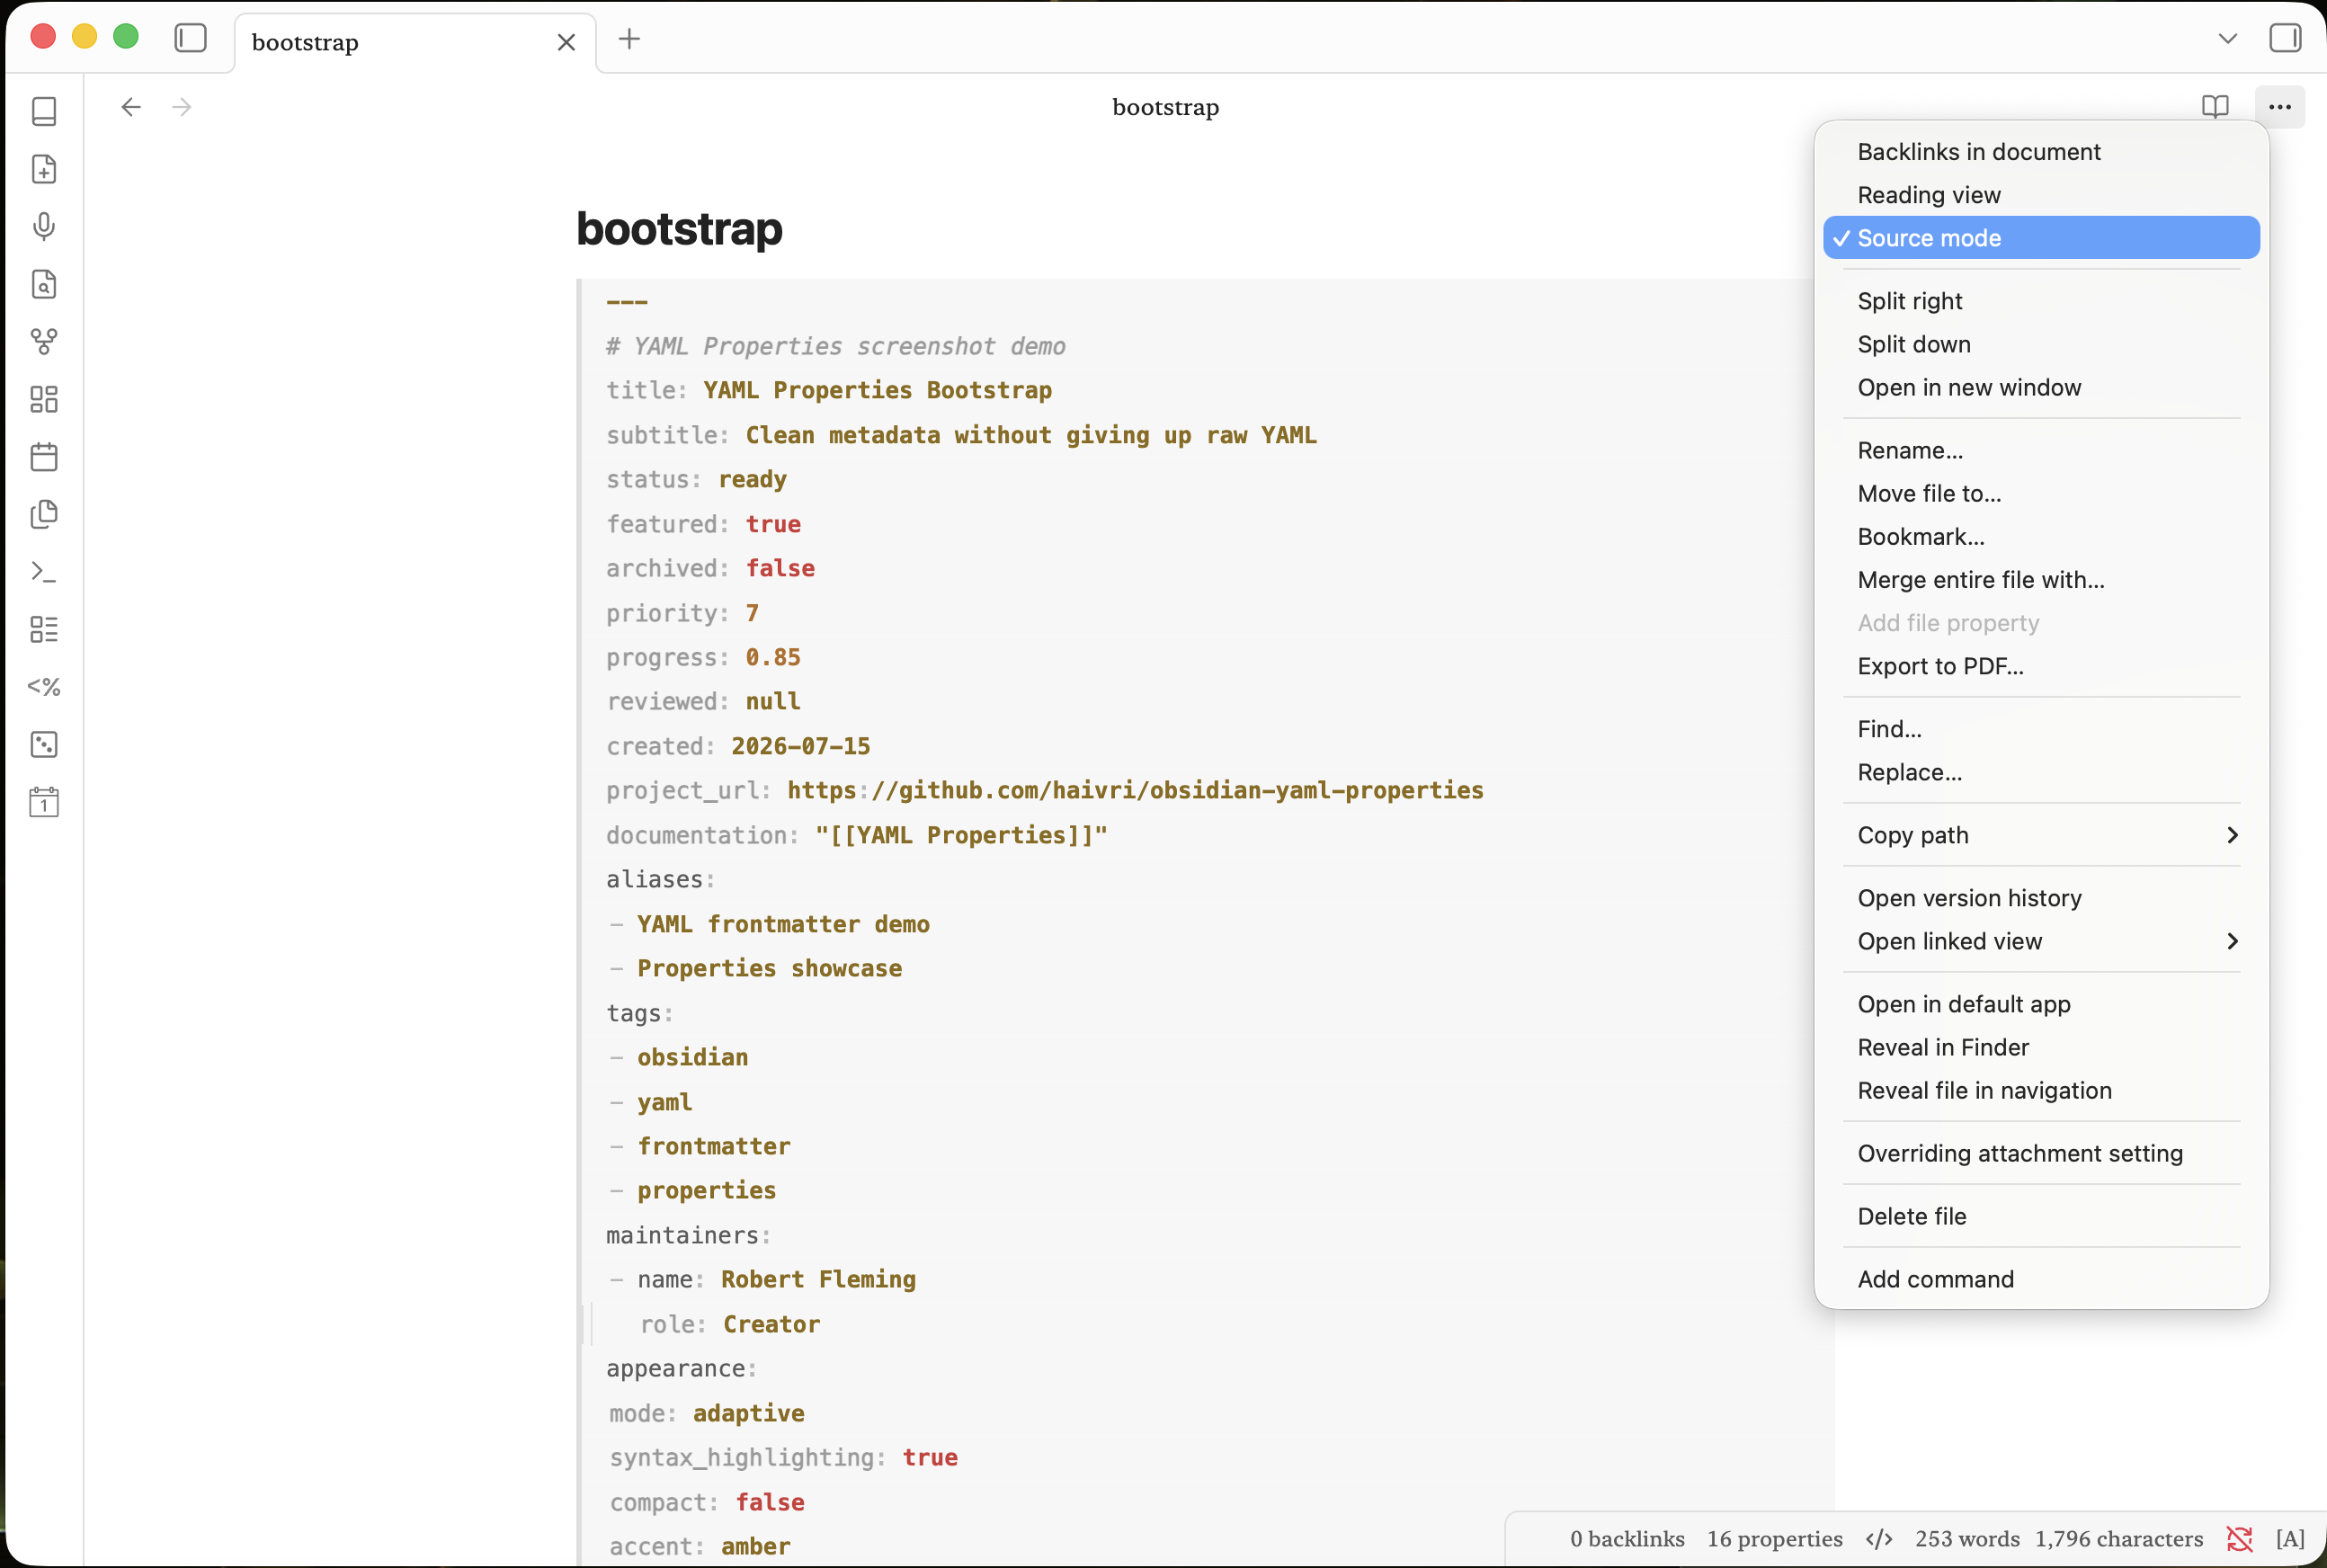Click the source mode code icon in status bar
The image size is (2327, 1568).
pyautogui.click(x=1879, y=1538)
